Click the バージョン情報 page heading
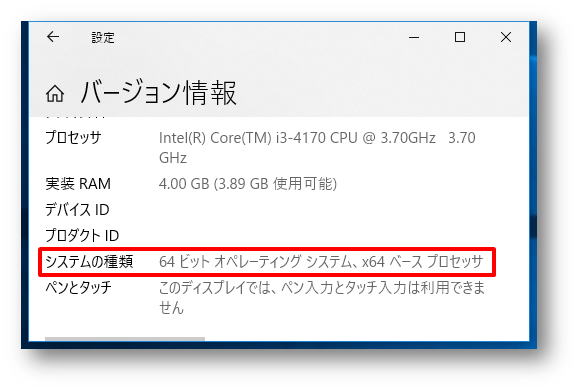Screen dimensions: 579x391 [158, 93]
